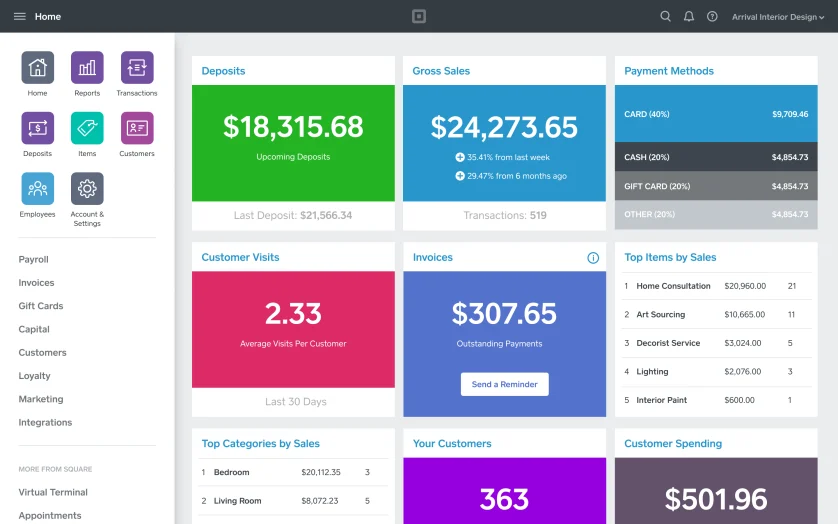Open the Deposits sidebar icon
838x524 pixels.
(37, 128)
